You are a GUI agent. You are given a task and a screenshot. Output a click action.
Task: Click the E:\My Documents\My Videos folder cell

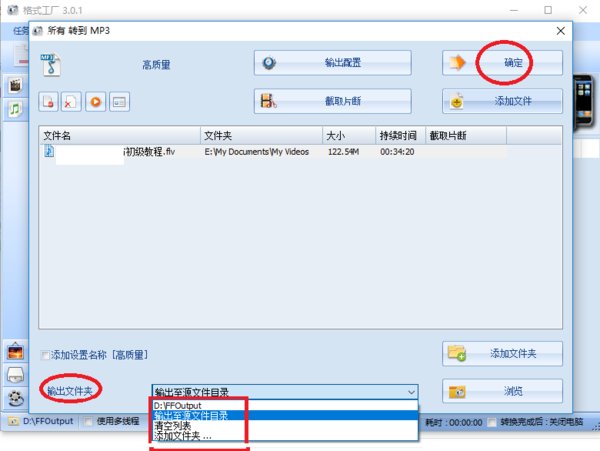257,152
